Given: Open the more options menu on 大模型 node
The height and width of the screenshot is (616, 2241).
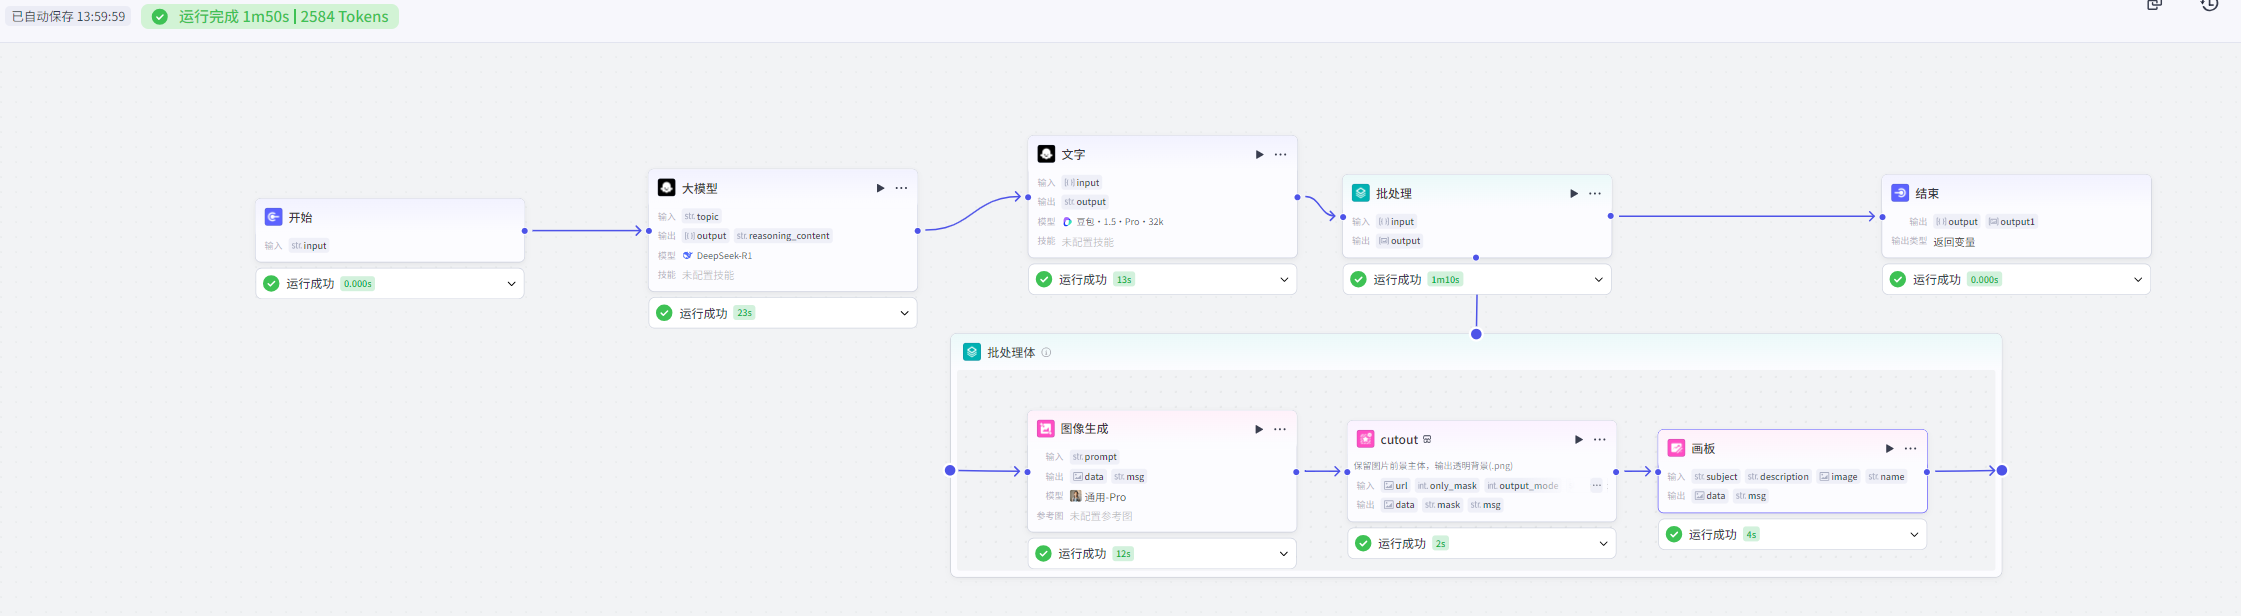Looking at the screenshot, I should click(901, 188).
